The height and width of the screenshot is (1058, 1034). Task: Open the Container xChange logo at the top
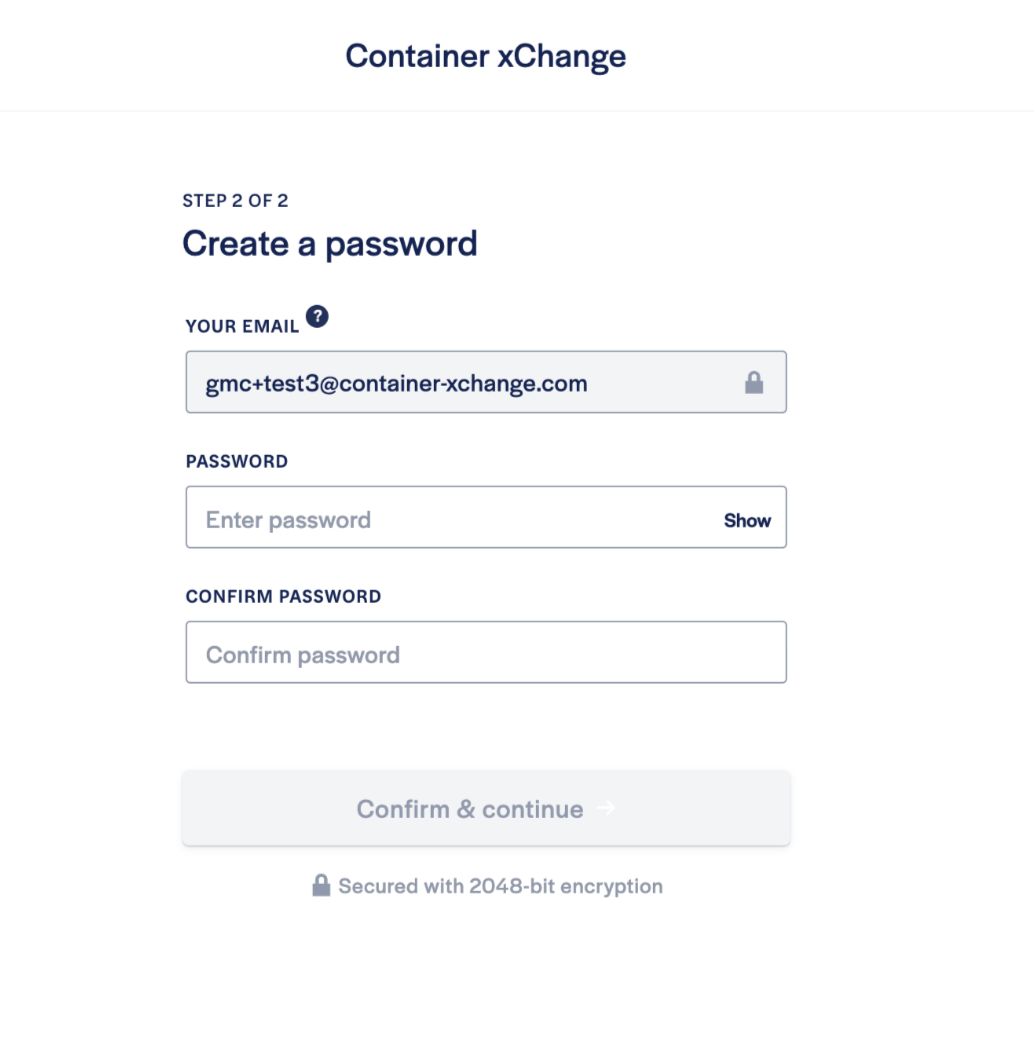[x=485, y=56]
